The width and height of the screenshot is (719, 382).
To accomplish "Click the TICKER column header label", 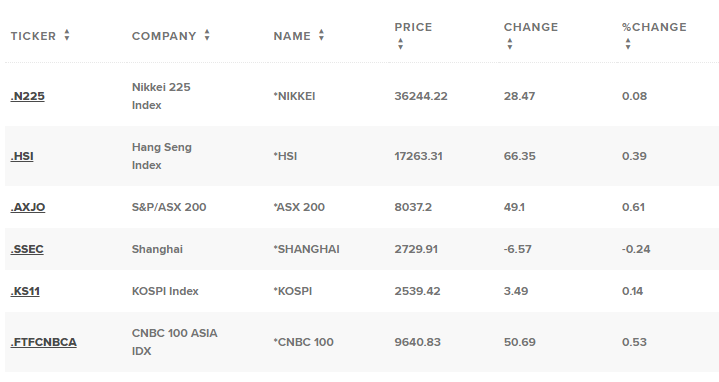I will pyautogui.click(x=33, y=36).
